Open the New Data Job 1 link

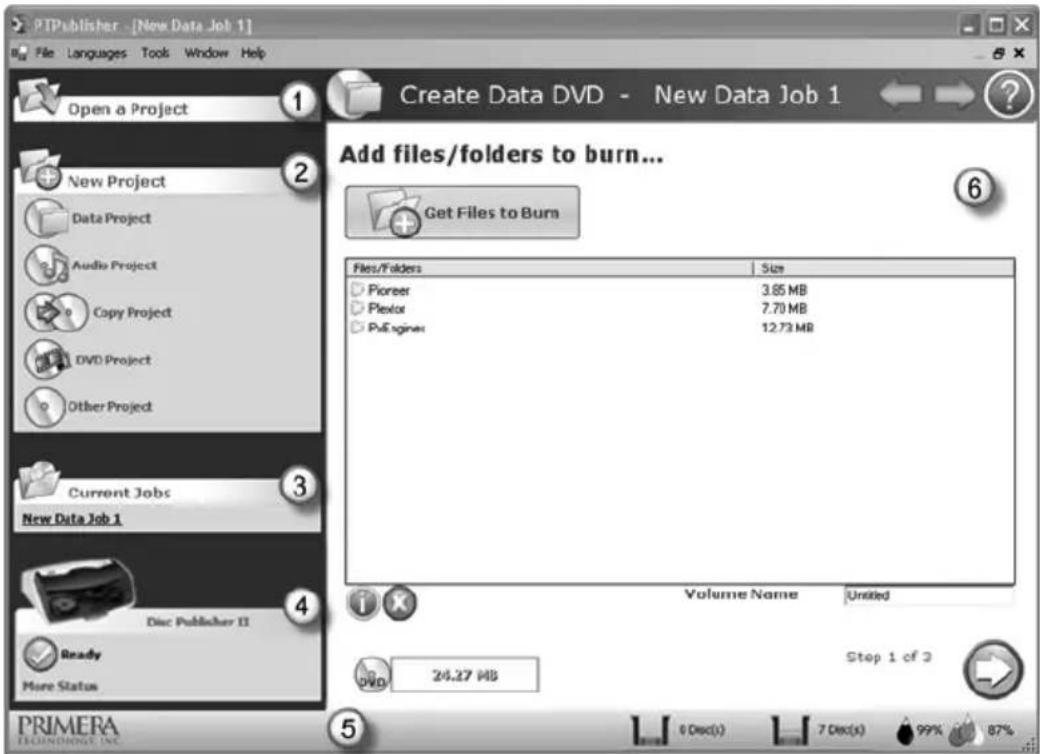pos(72,519)
